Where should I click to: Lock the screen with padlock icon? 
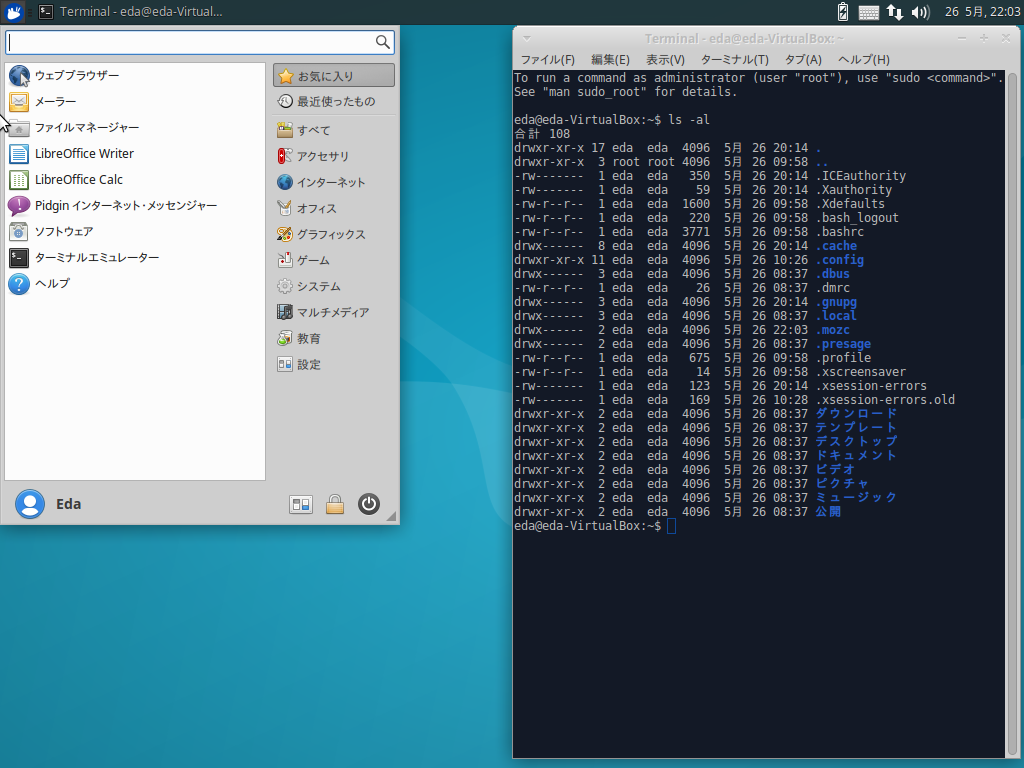click(x=335, y=504)
